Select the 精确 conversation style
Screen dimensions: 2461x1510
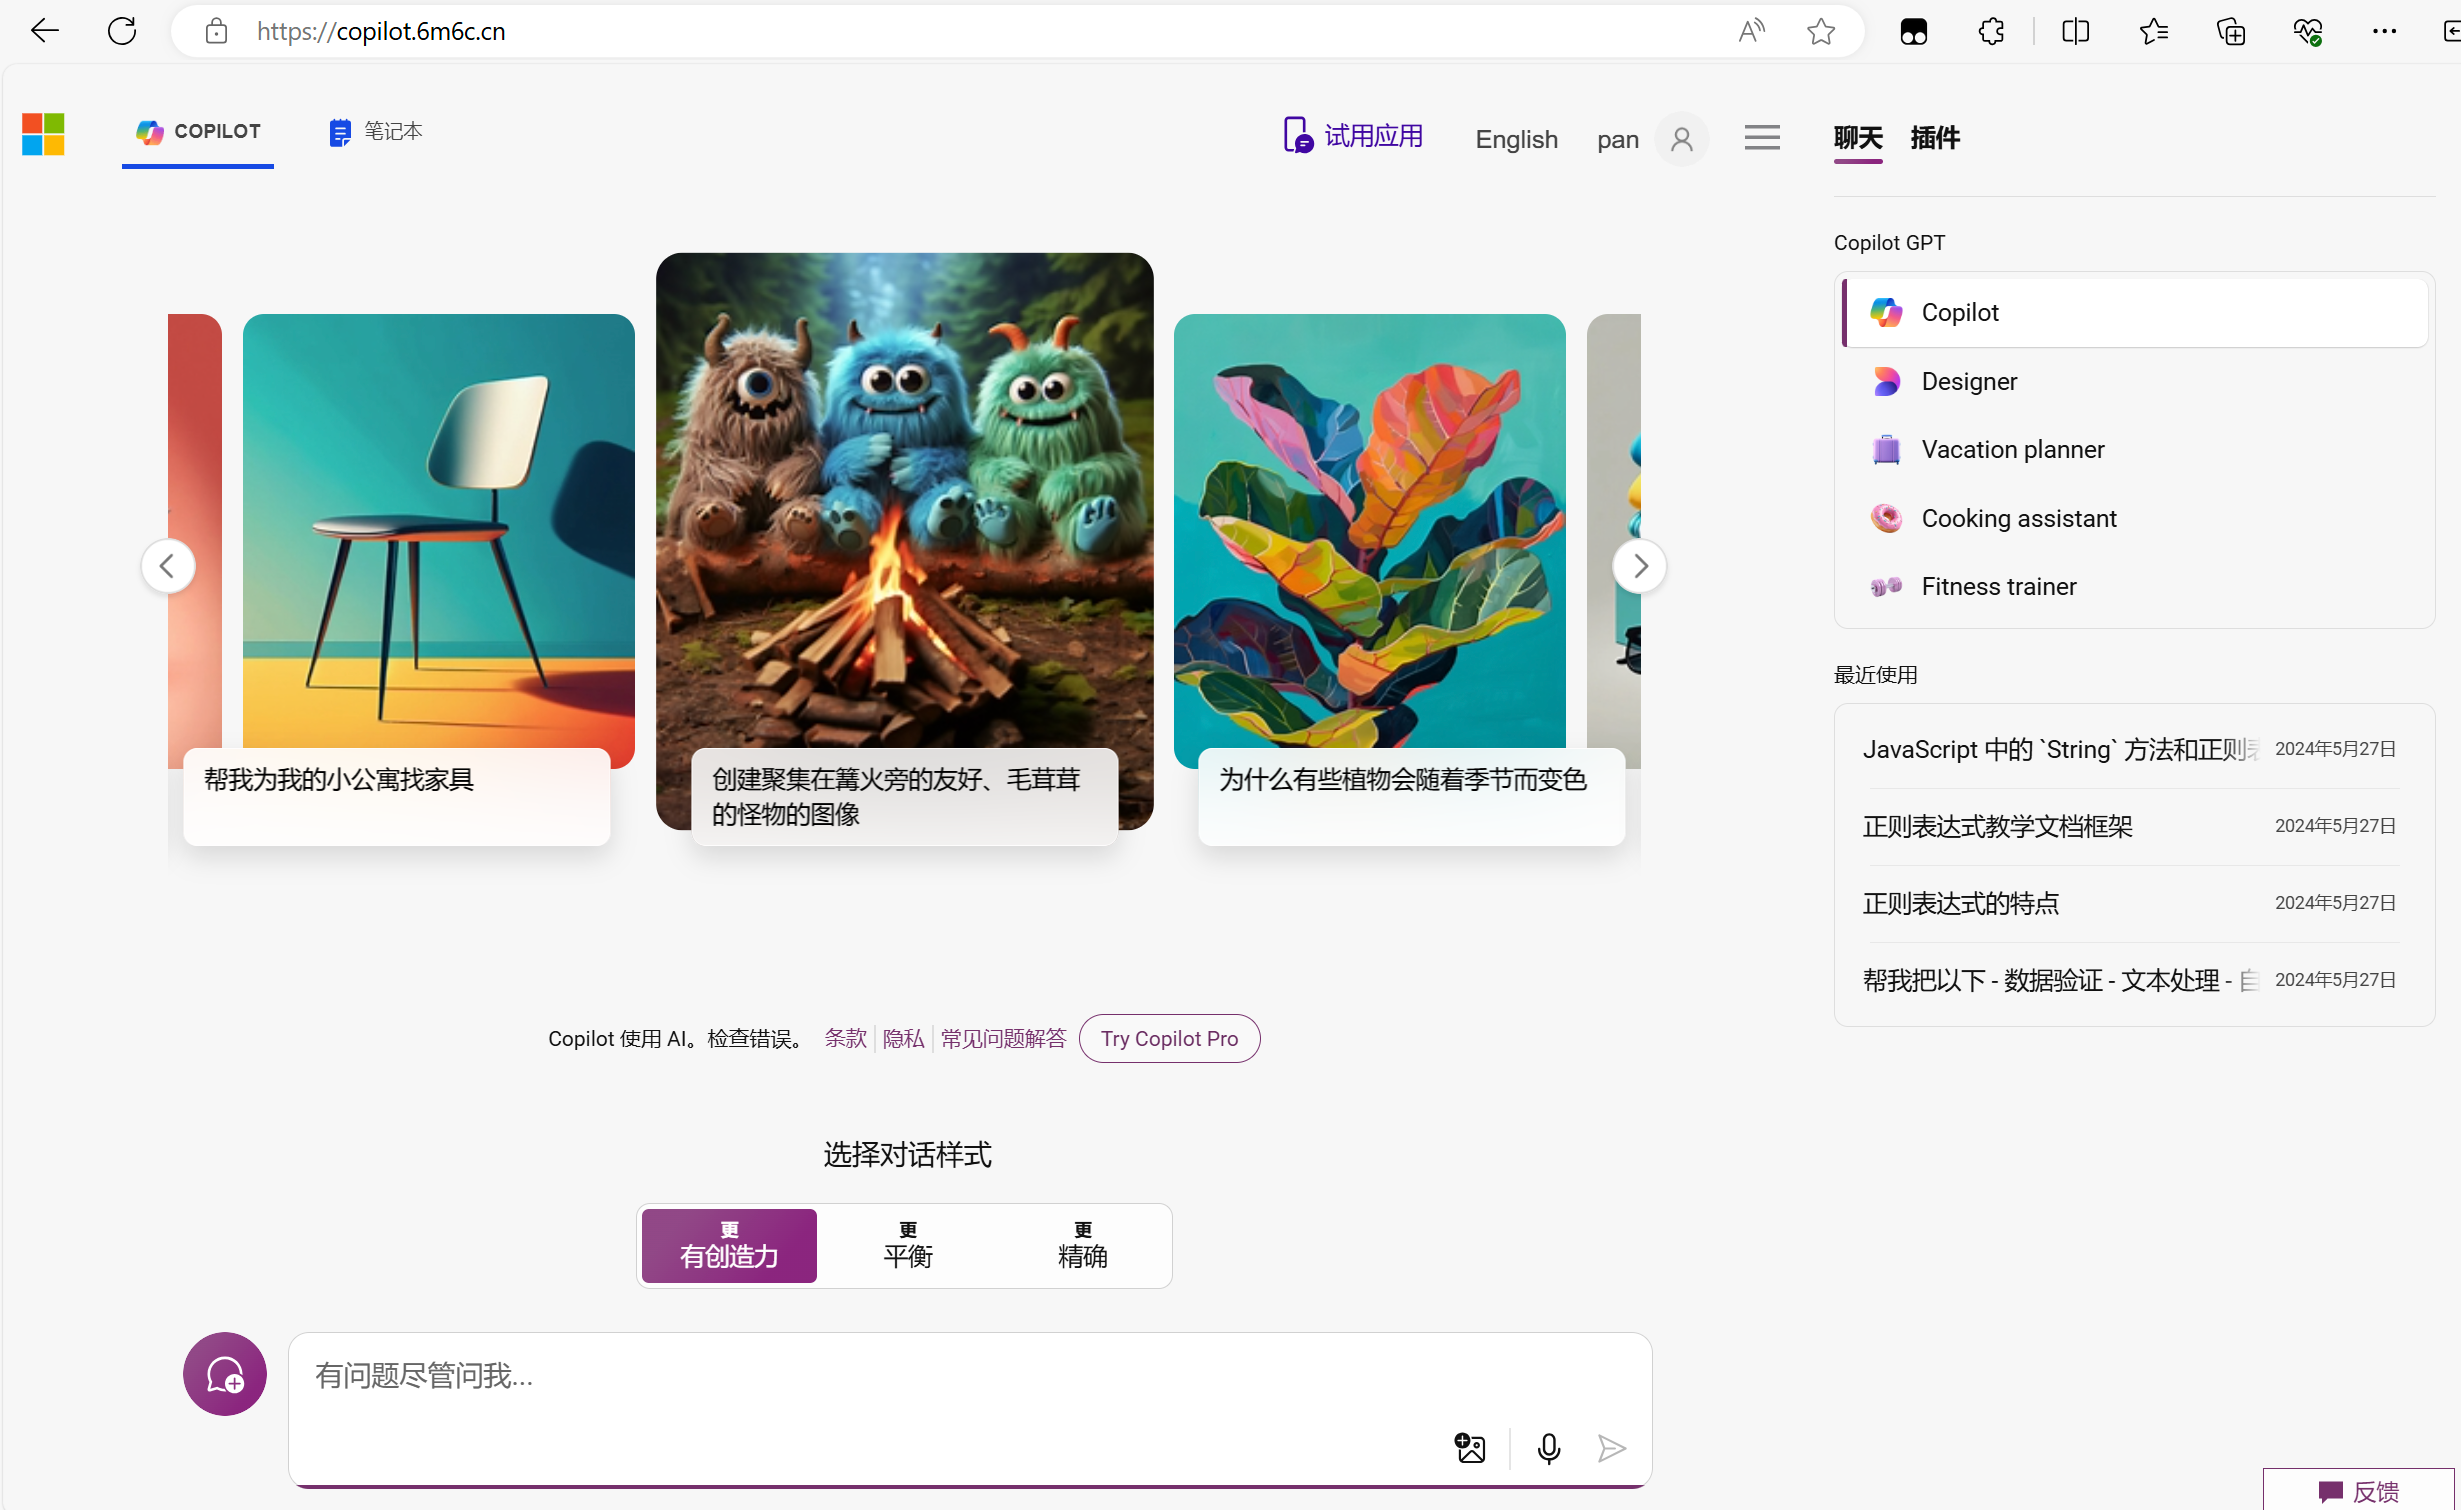click(1082, 1246)
